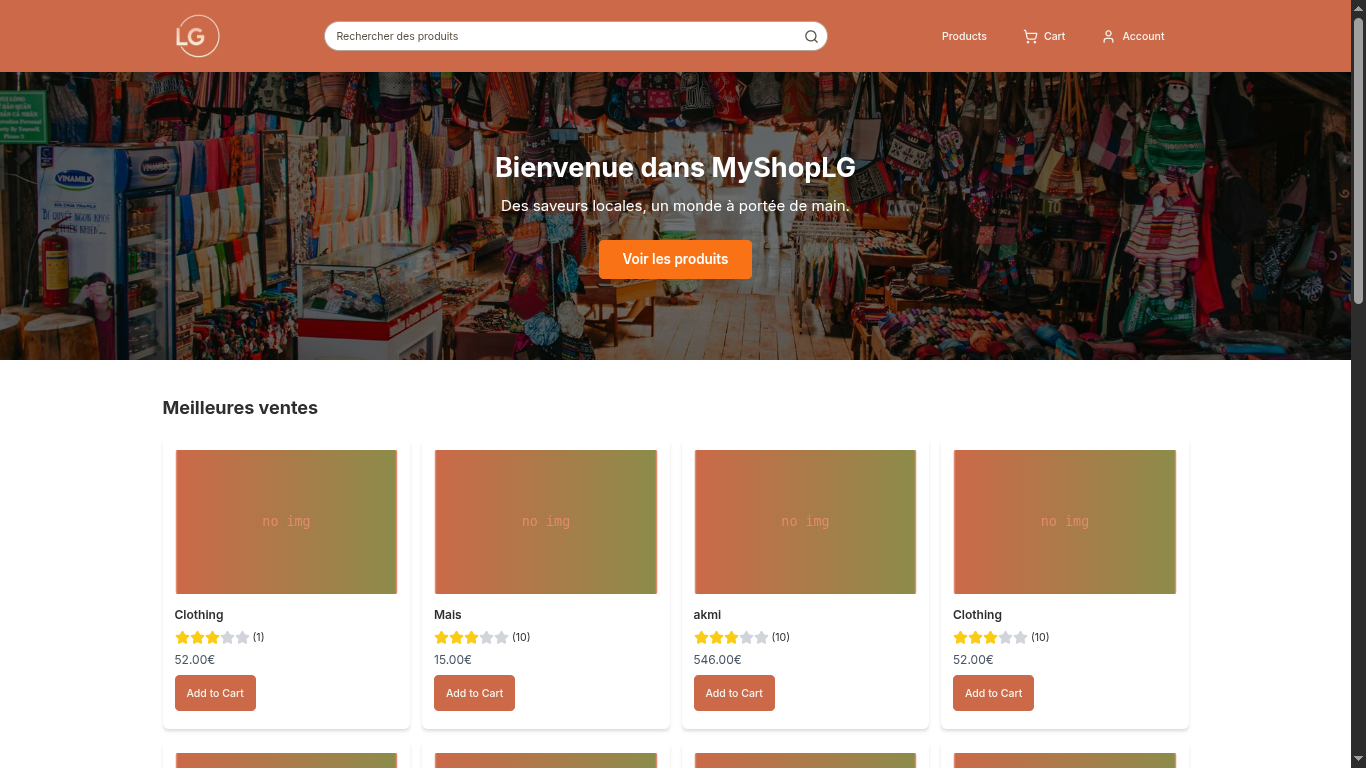
Task: Open the akmi product image placeholder
Action: (805, 522)
